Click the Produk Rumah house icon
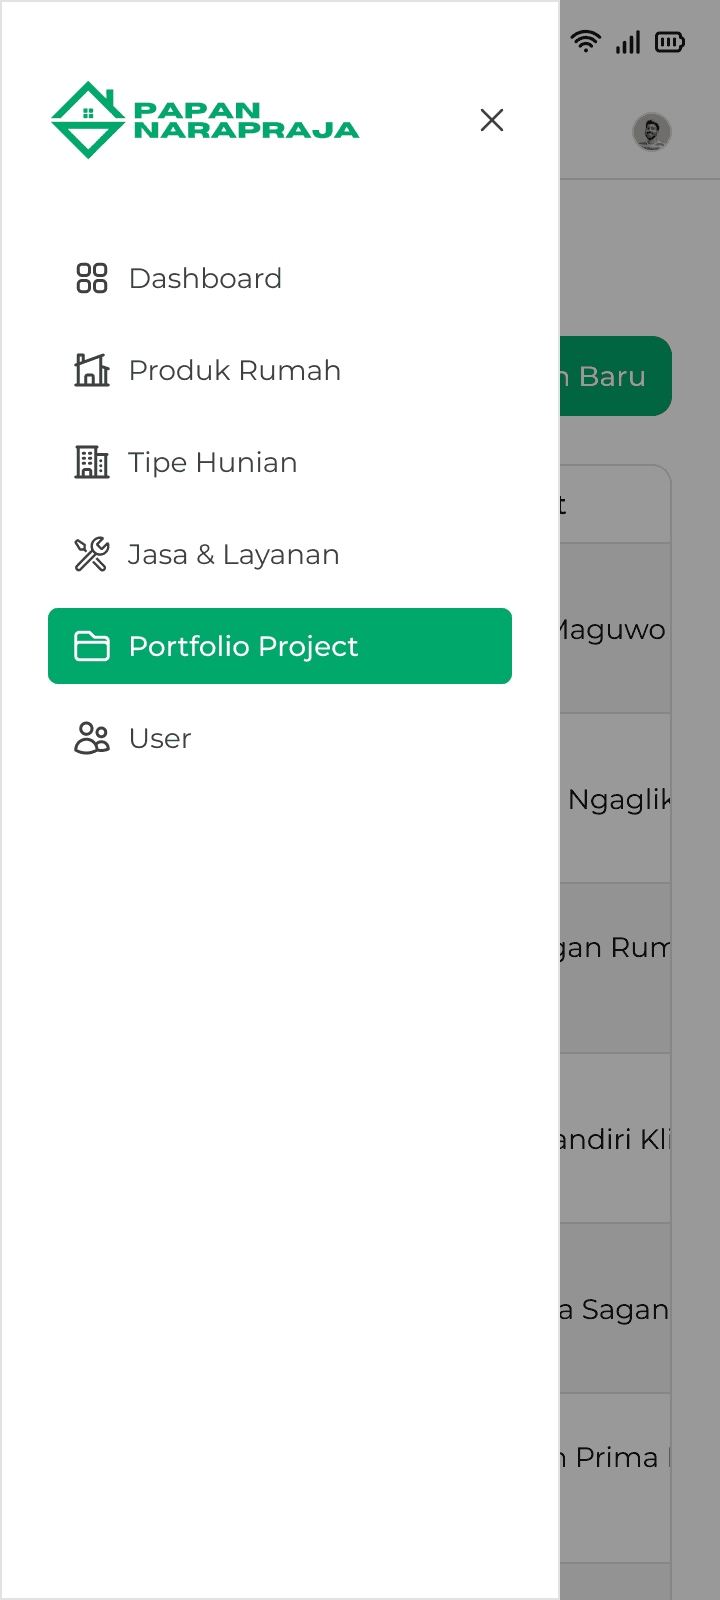720x1600 pixels. pyautogui.click(x=92, y=370)
